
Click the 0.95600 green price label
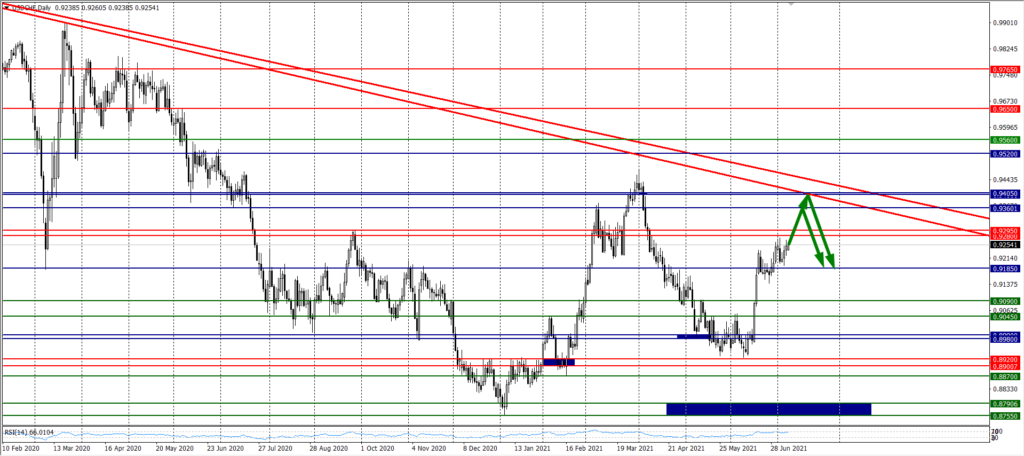tap(1004, 141)
